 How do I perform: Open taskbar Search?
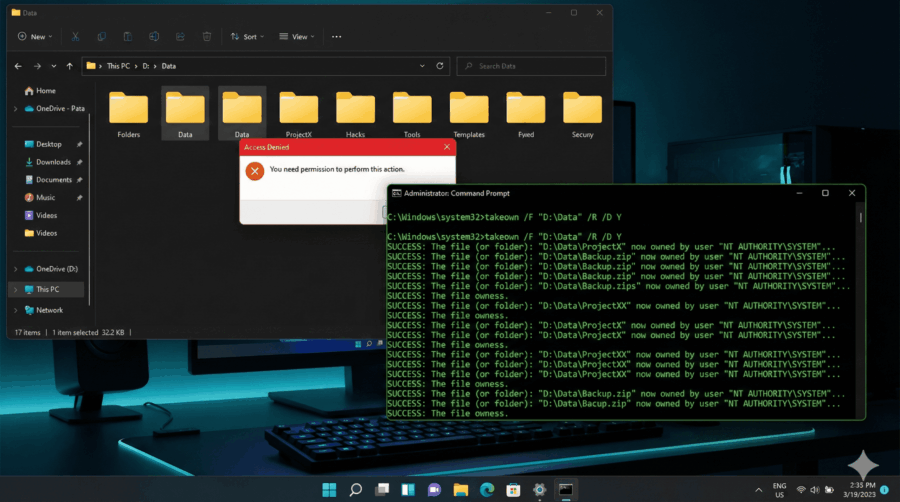click(x=356, y=489)
